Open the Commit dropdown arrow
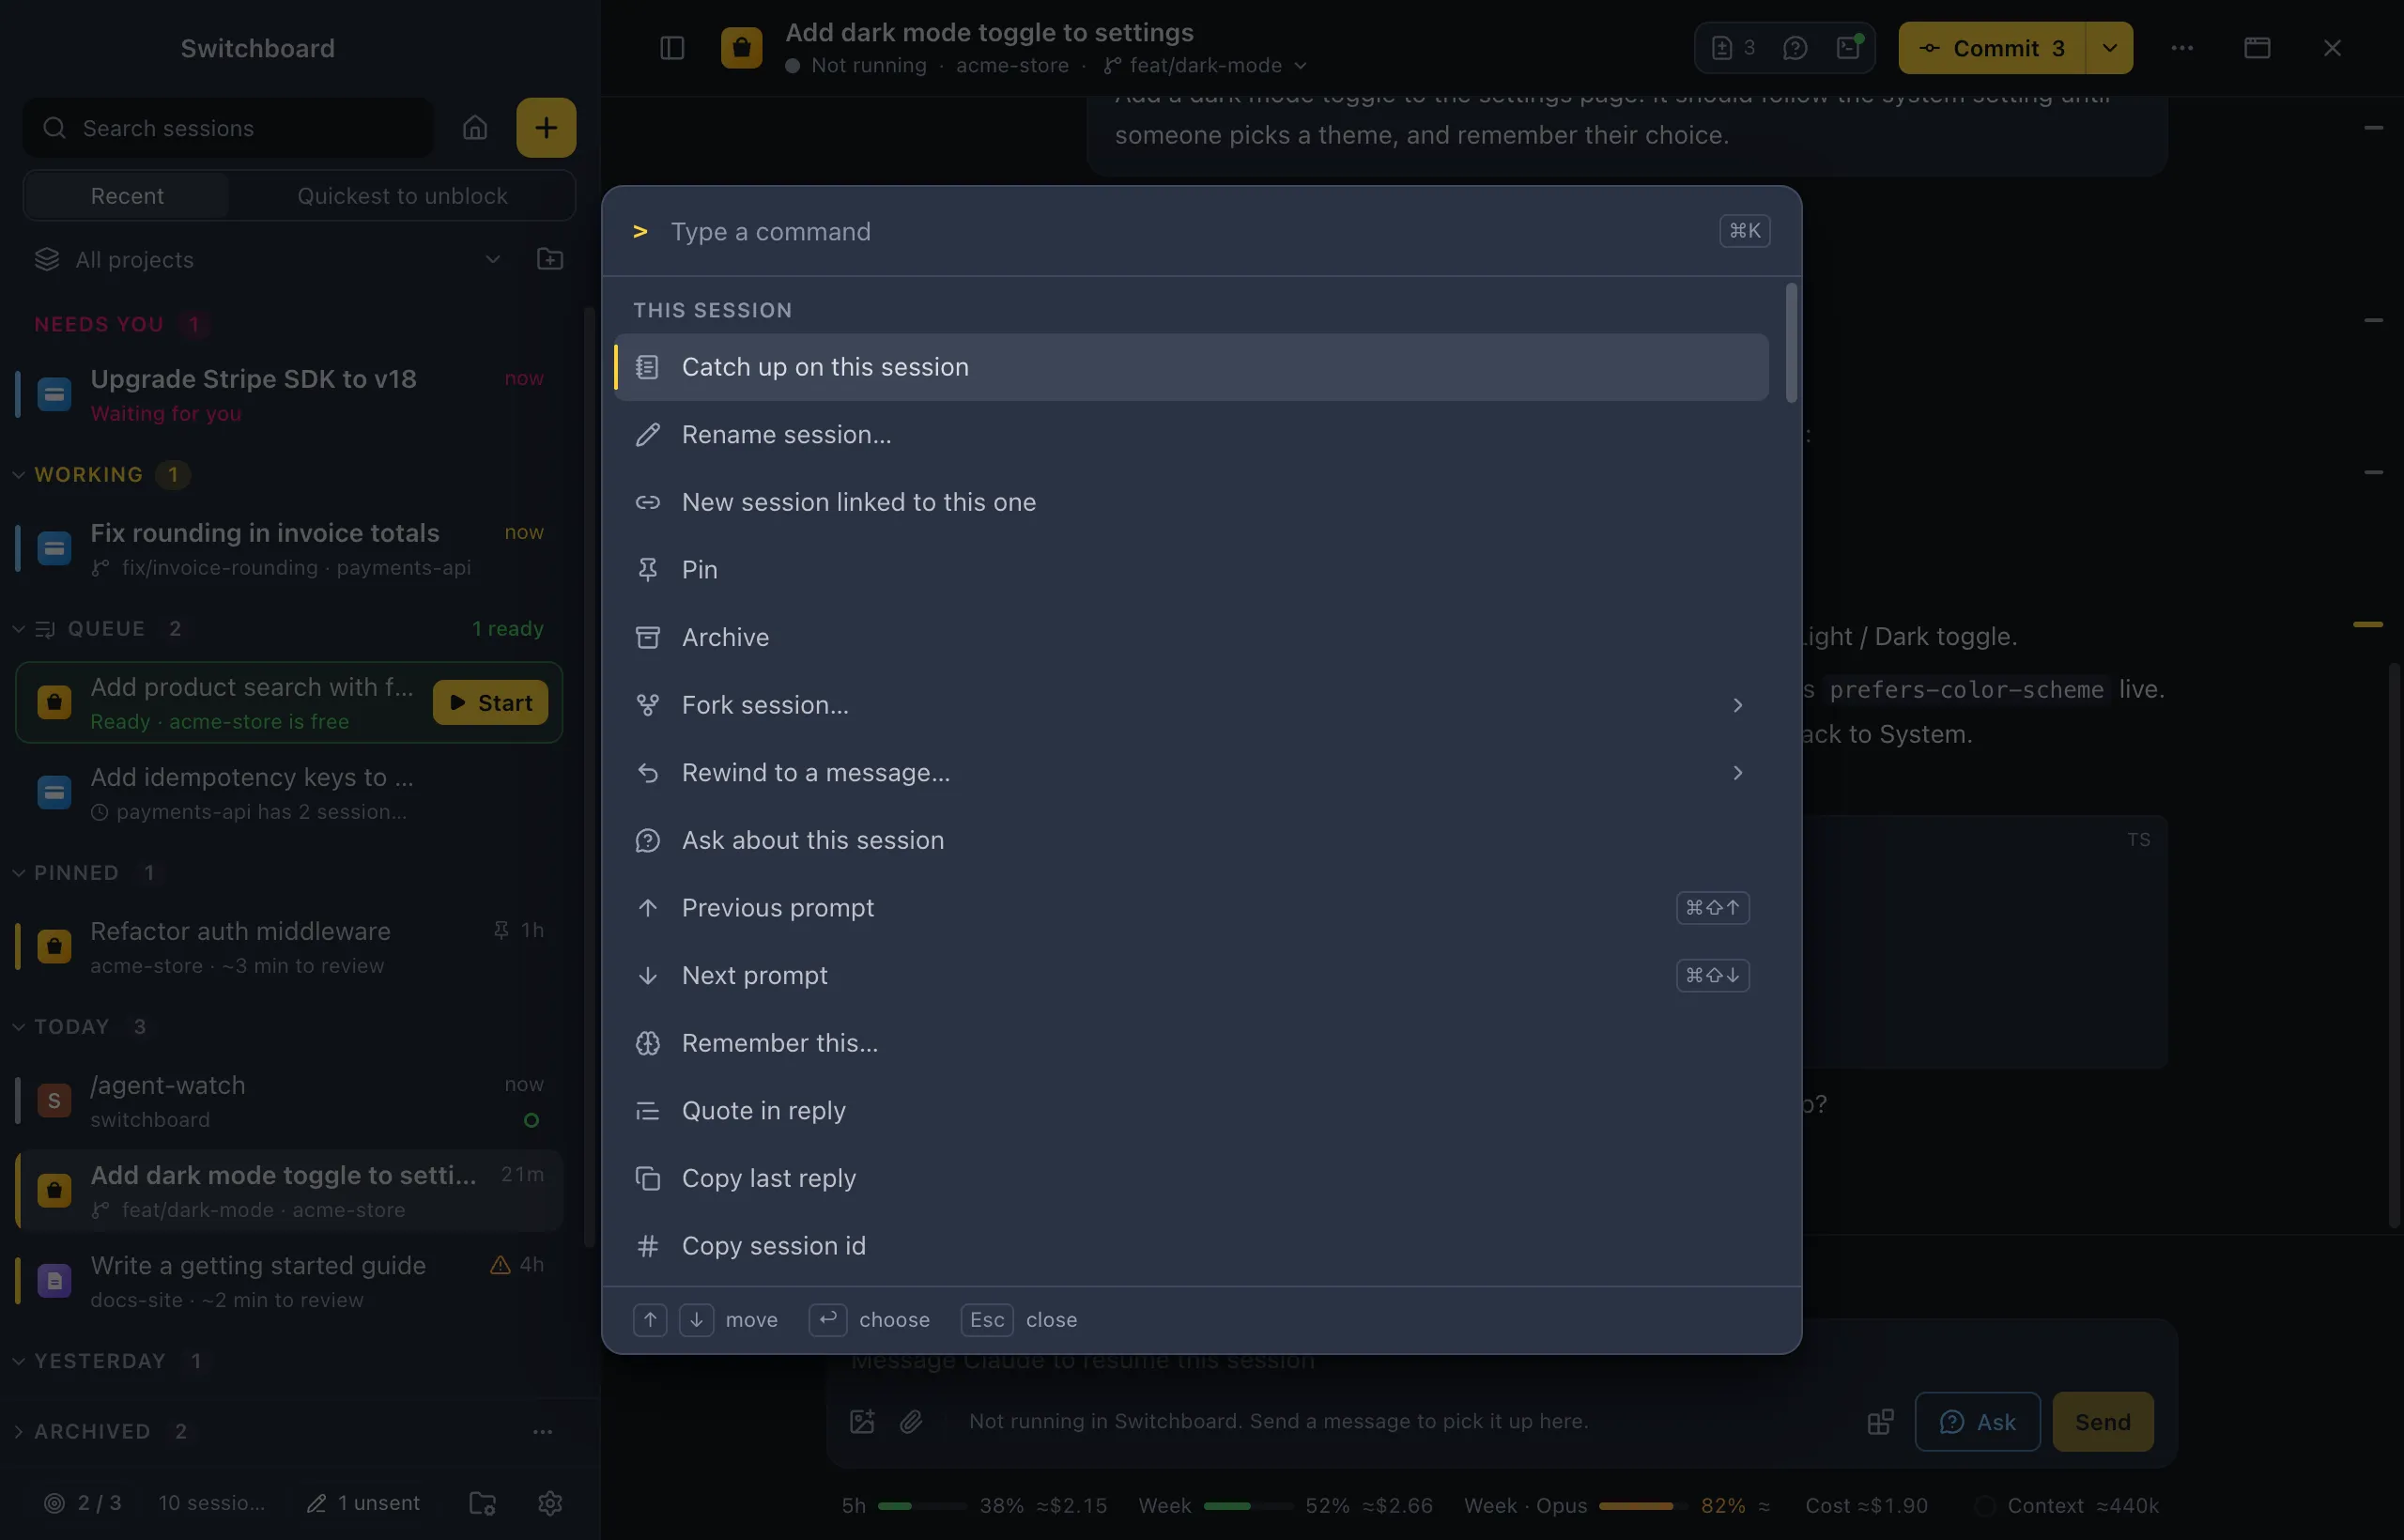Screen dimensions: 2404x1540 click(x=2109, y=48)
